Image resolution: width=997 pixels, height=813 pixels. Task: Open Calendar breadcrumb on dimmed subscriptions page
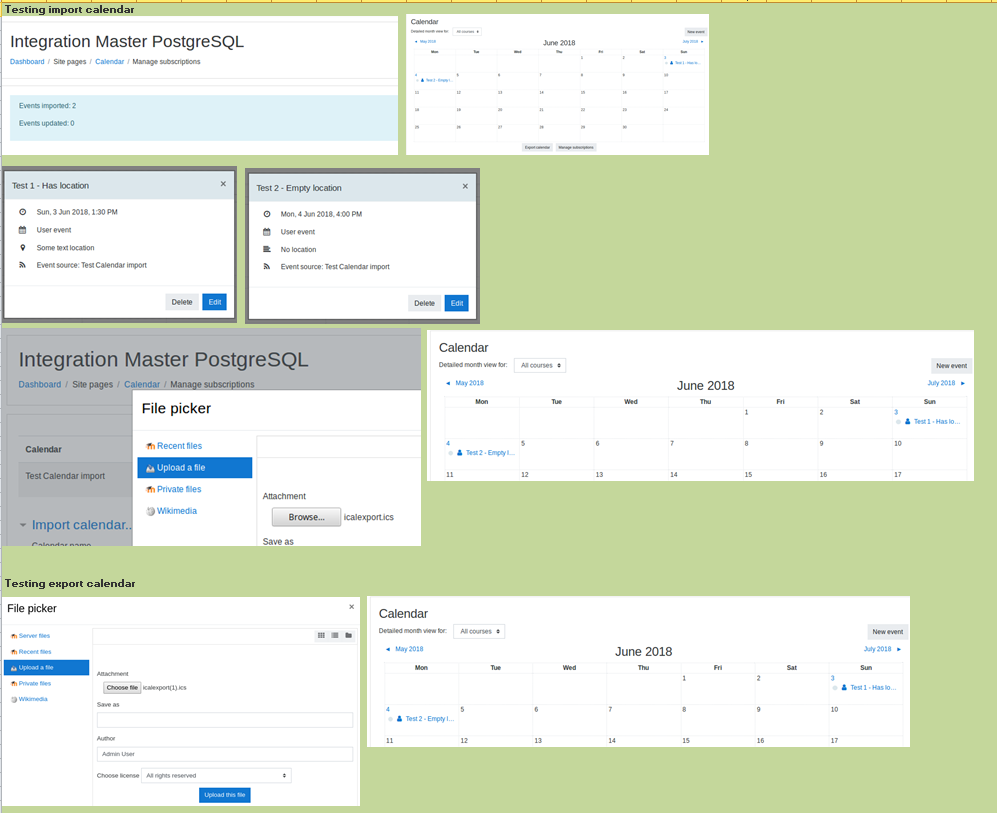pos(142,384)
